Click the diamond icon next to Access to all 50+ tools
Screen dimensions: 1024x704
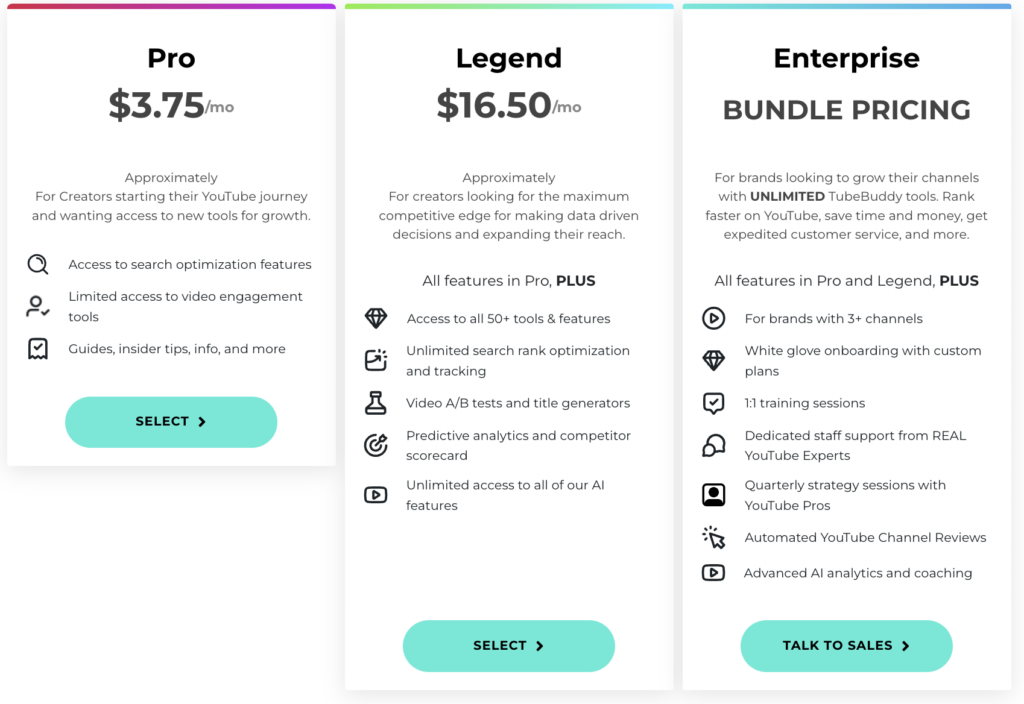pos(376,319)
